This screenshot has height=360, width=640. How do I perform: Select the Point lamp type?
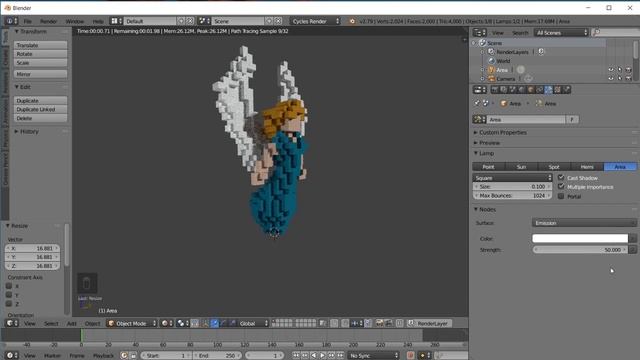click(x=489, y=167)
